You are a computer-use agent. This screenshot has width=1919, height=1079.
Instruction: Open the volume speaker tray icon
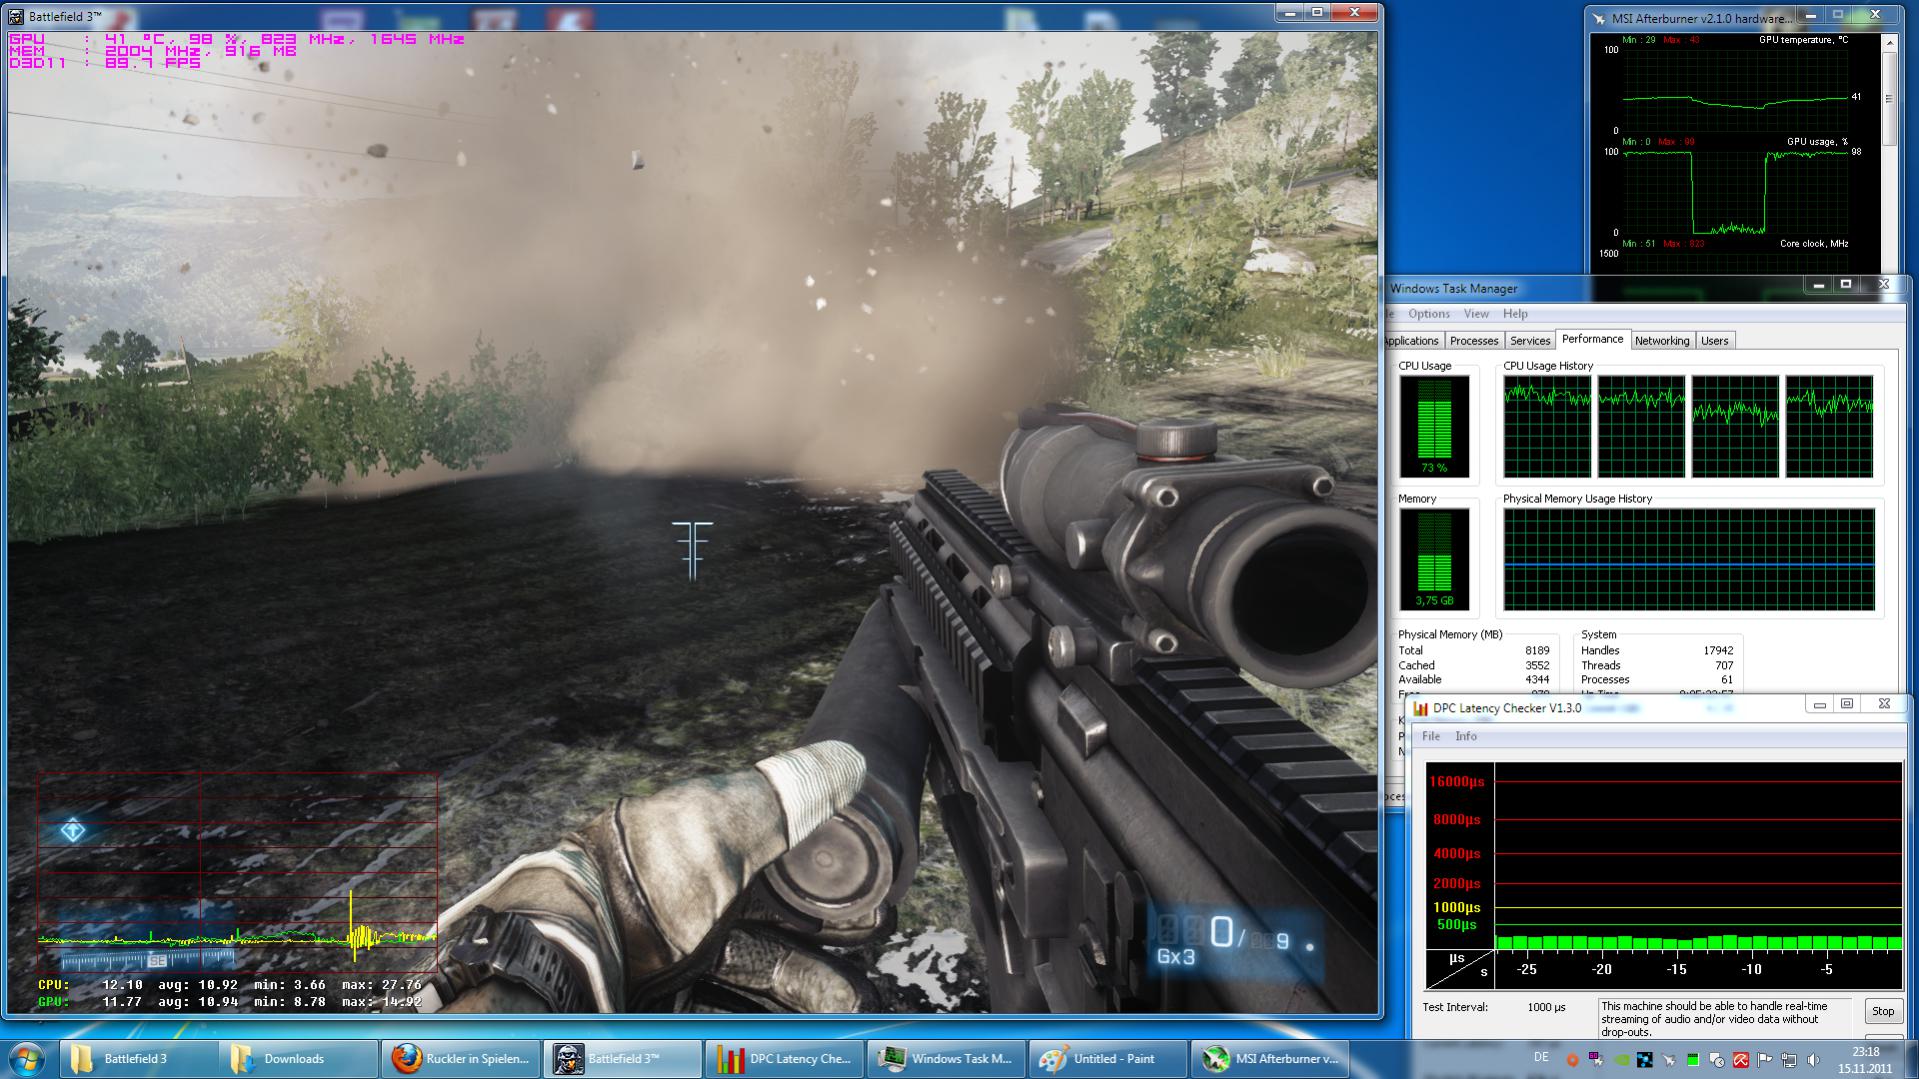[1813, 1060]
